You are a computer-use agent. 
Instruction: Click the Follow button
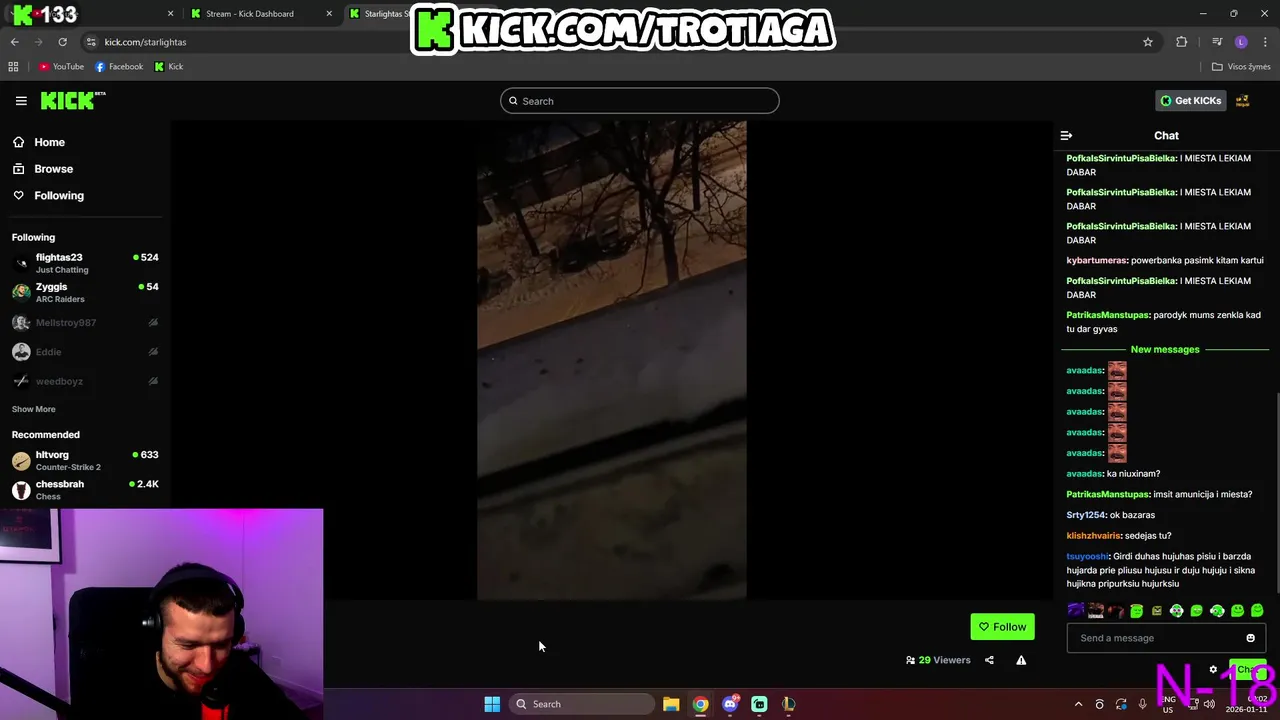pos(1002,627)
